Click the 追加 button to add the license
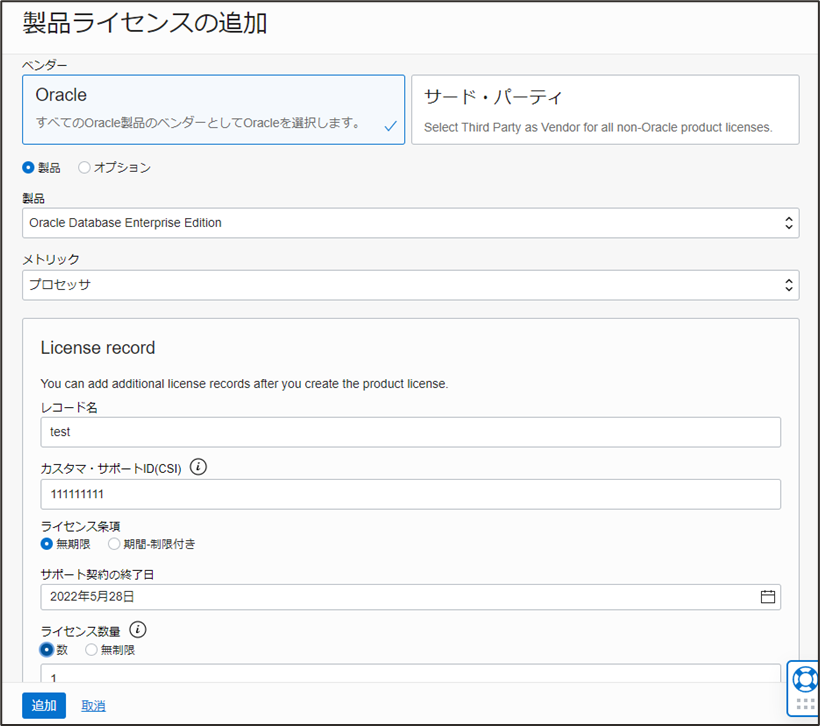820x726 pixels. coord(43,705)
